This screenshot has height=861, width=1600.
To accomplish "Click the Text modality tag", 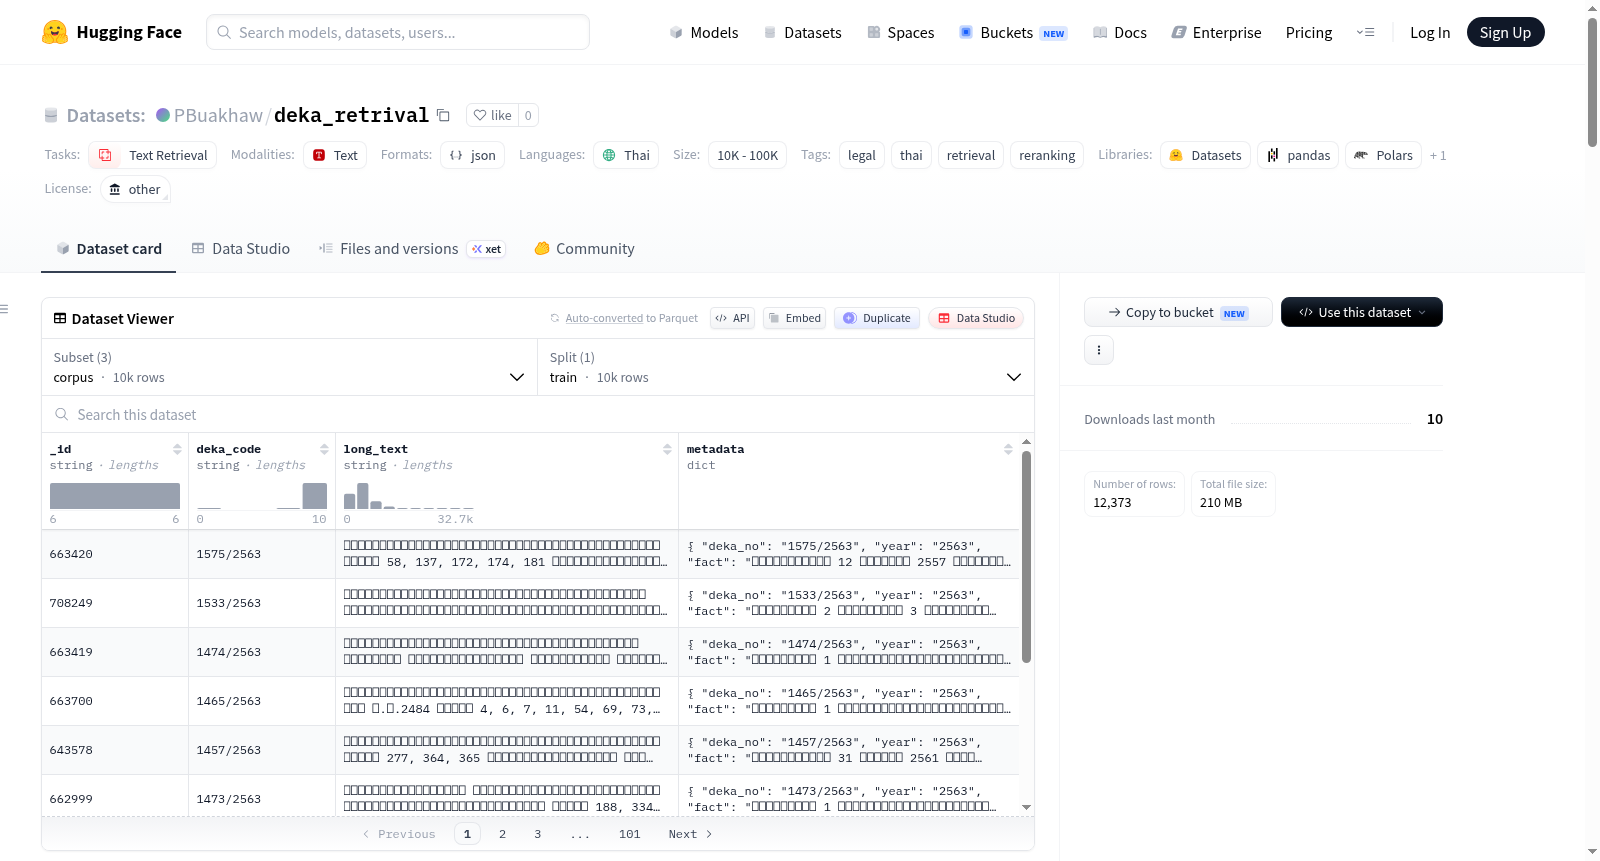I will point(335,155).
